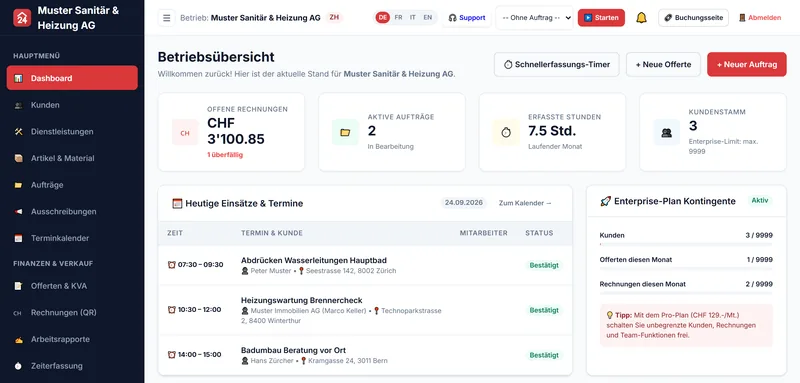Select Heizungswartung Brennercheck appointment
800x383 pixels.
click(302, 300)
